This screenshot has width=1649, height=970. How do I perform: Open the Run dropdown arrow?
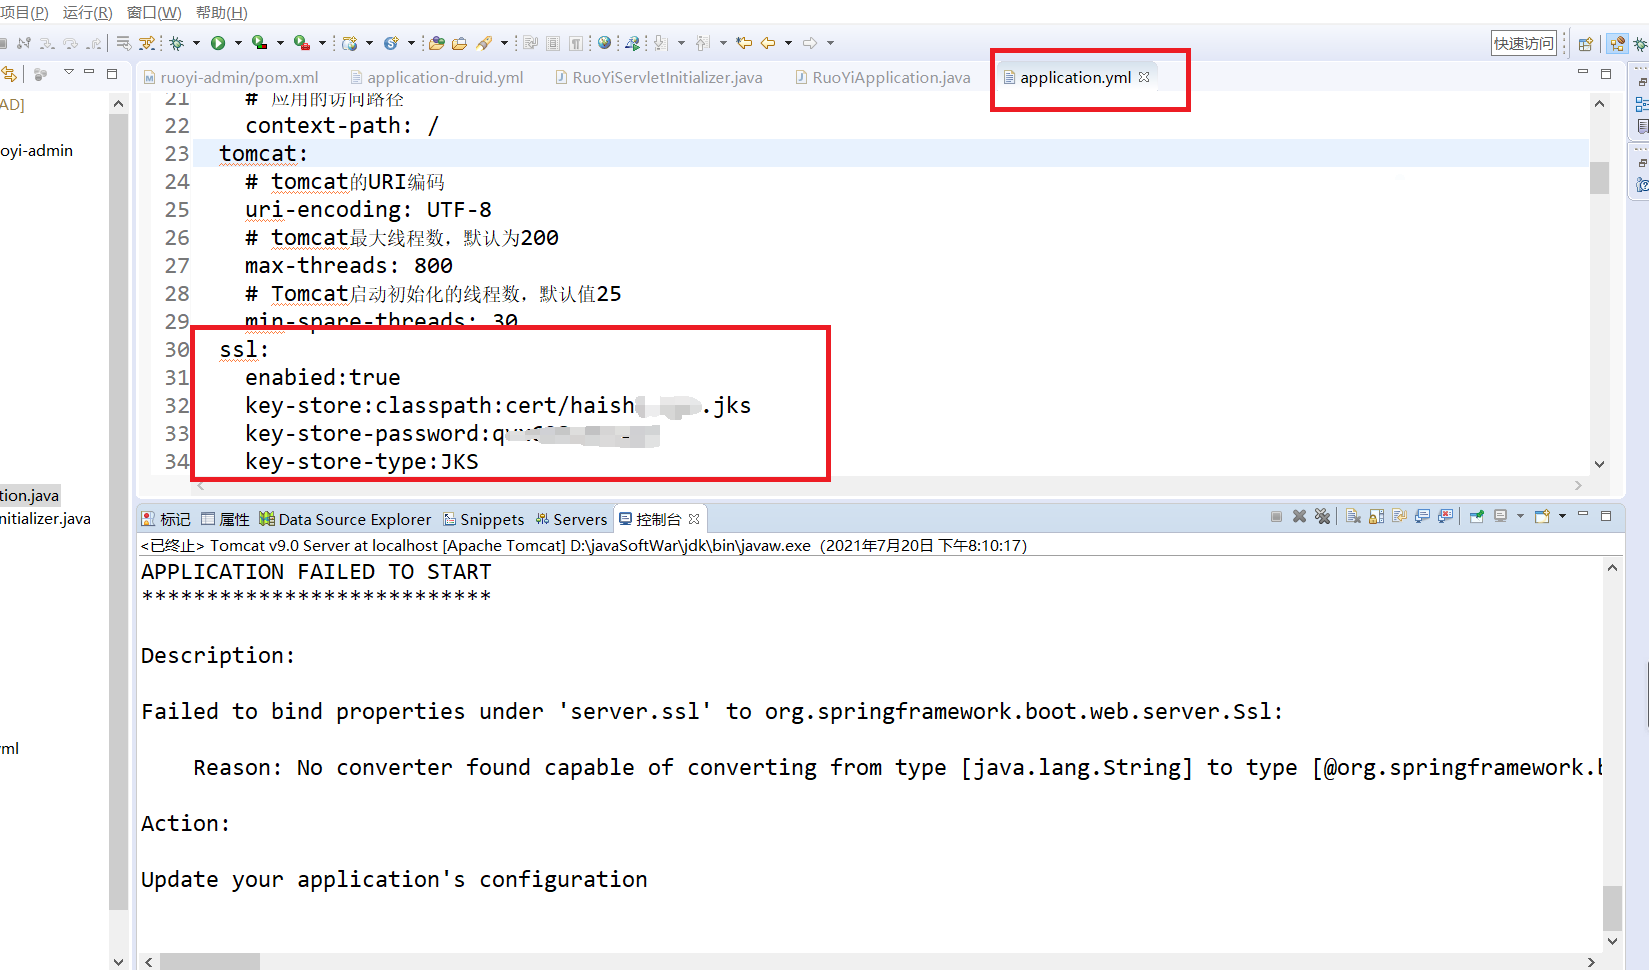(238, 43)
